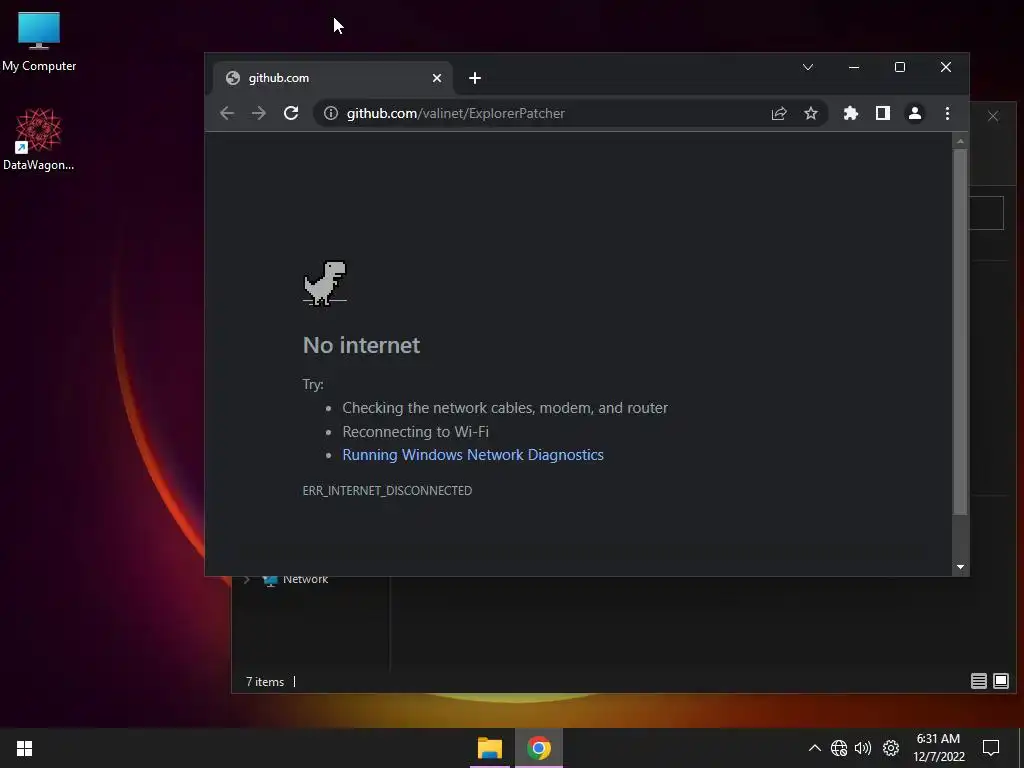Image resolution: width=1024 pixels, height=768 pixels.
Task: Share this page via share icon
Action: click(x=778, y=113)
